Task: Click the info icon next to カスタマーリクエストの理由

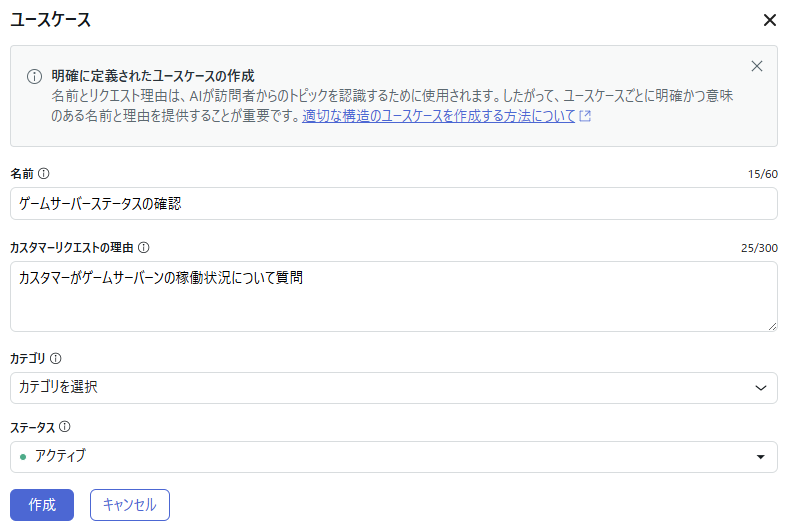Action: [x=144, y=247]
